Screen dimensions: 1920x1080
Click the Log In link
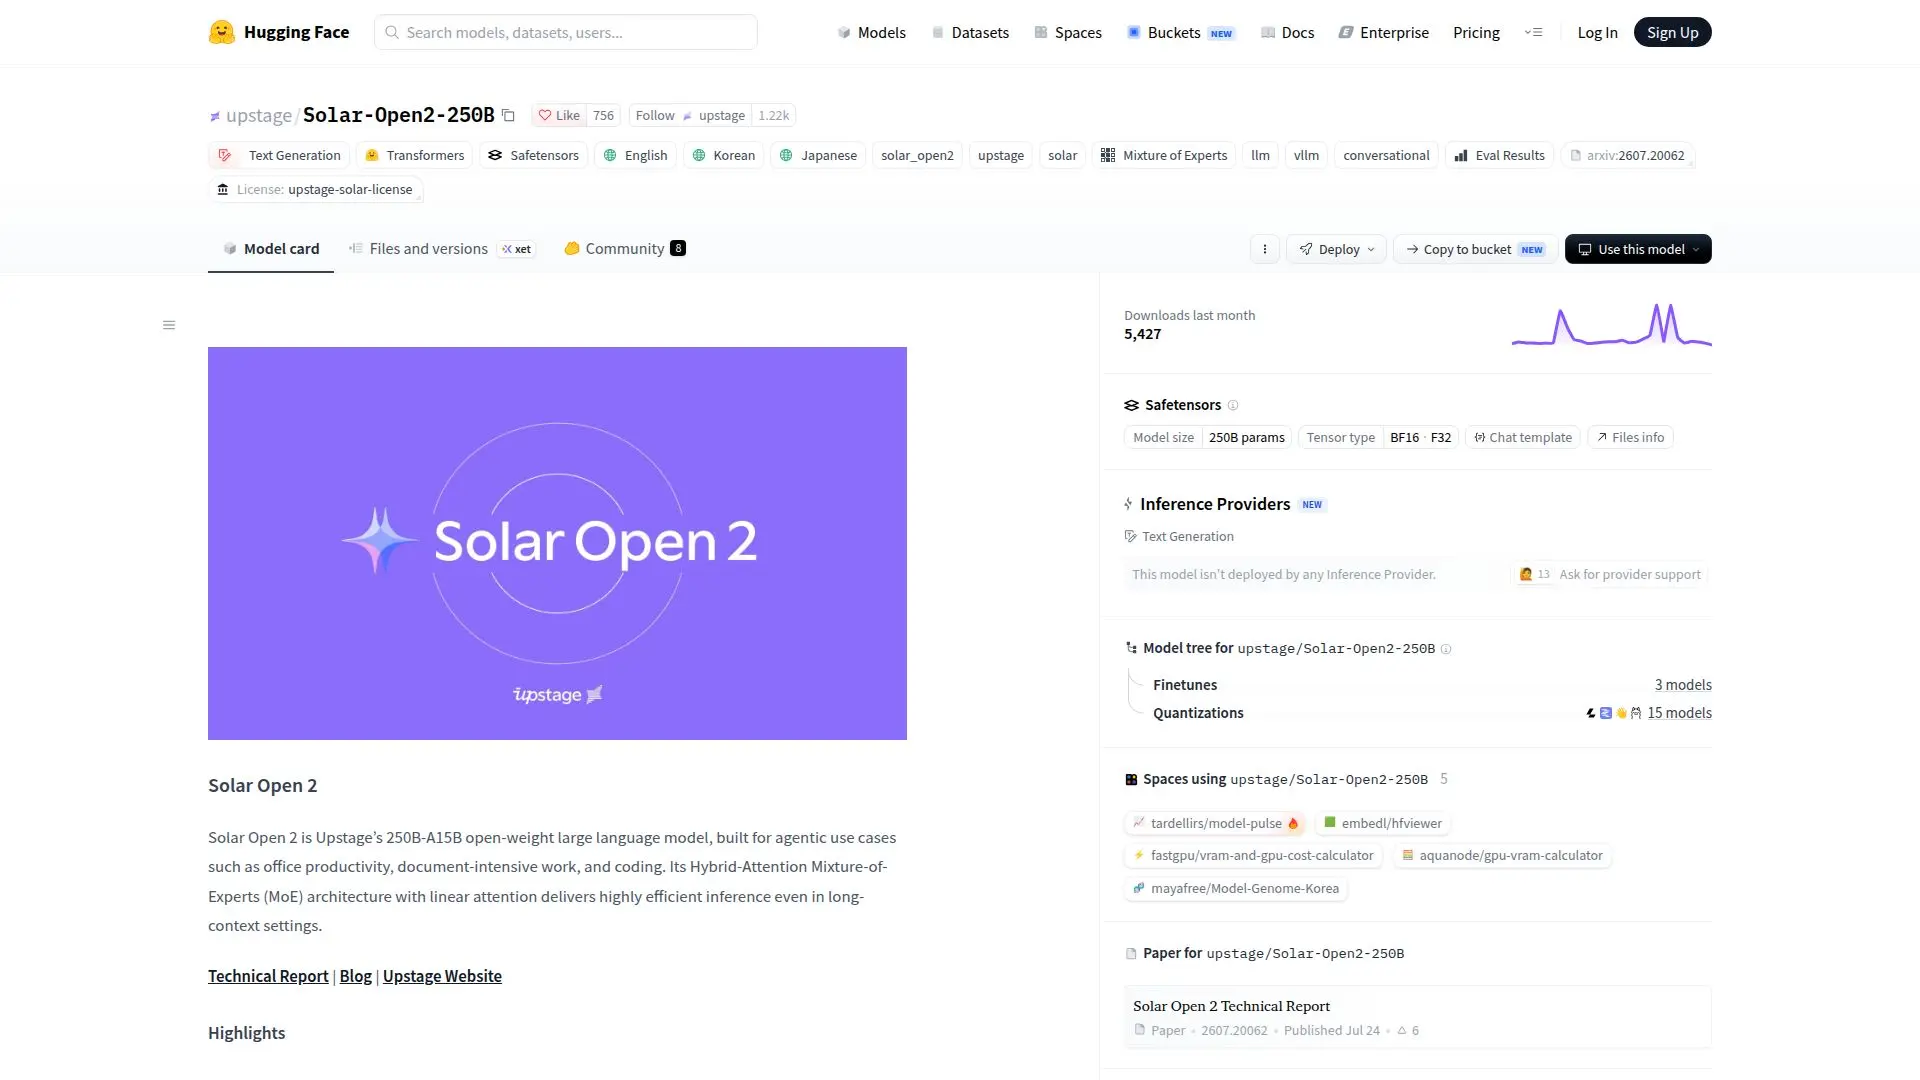point(1597,32)
